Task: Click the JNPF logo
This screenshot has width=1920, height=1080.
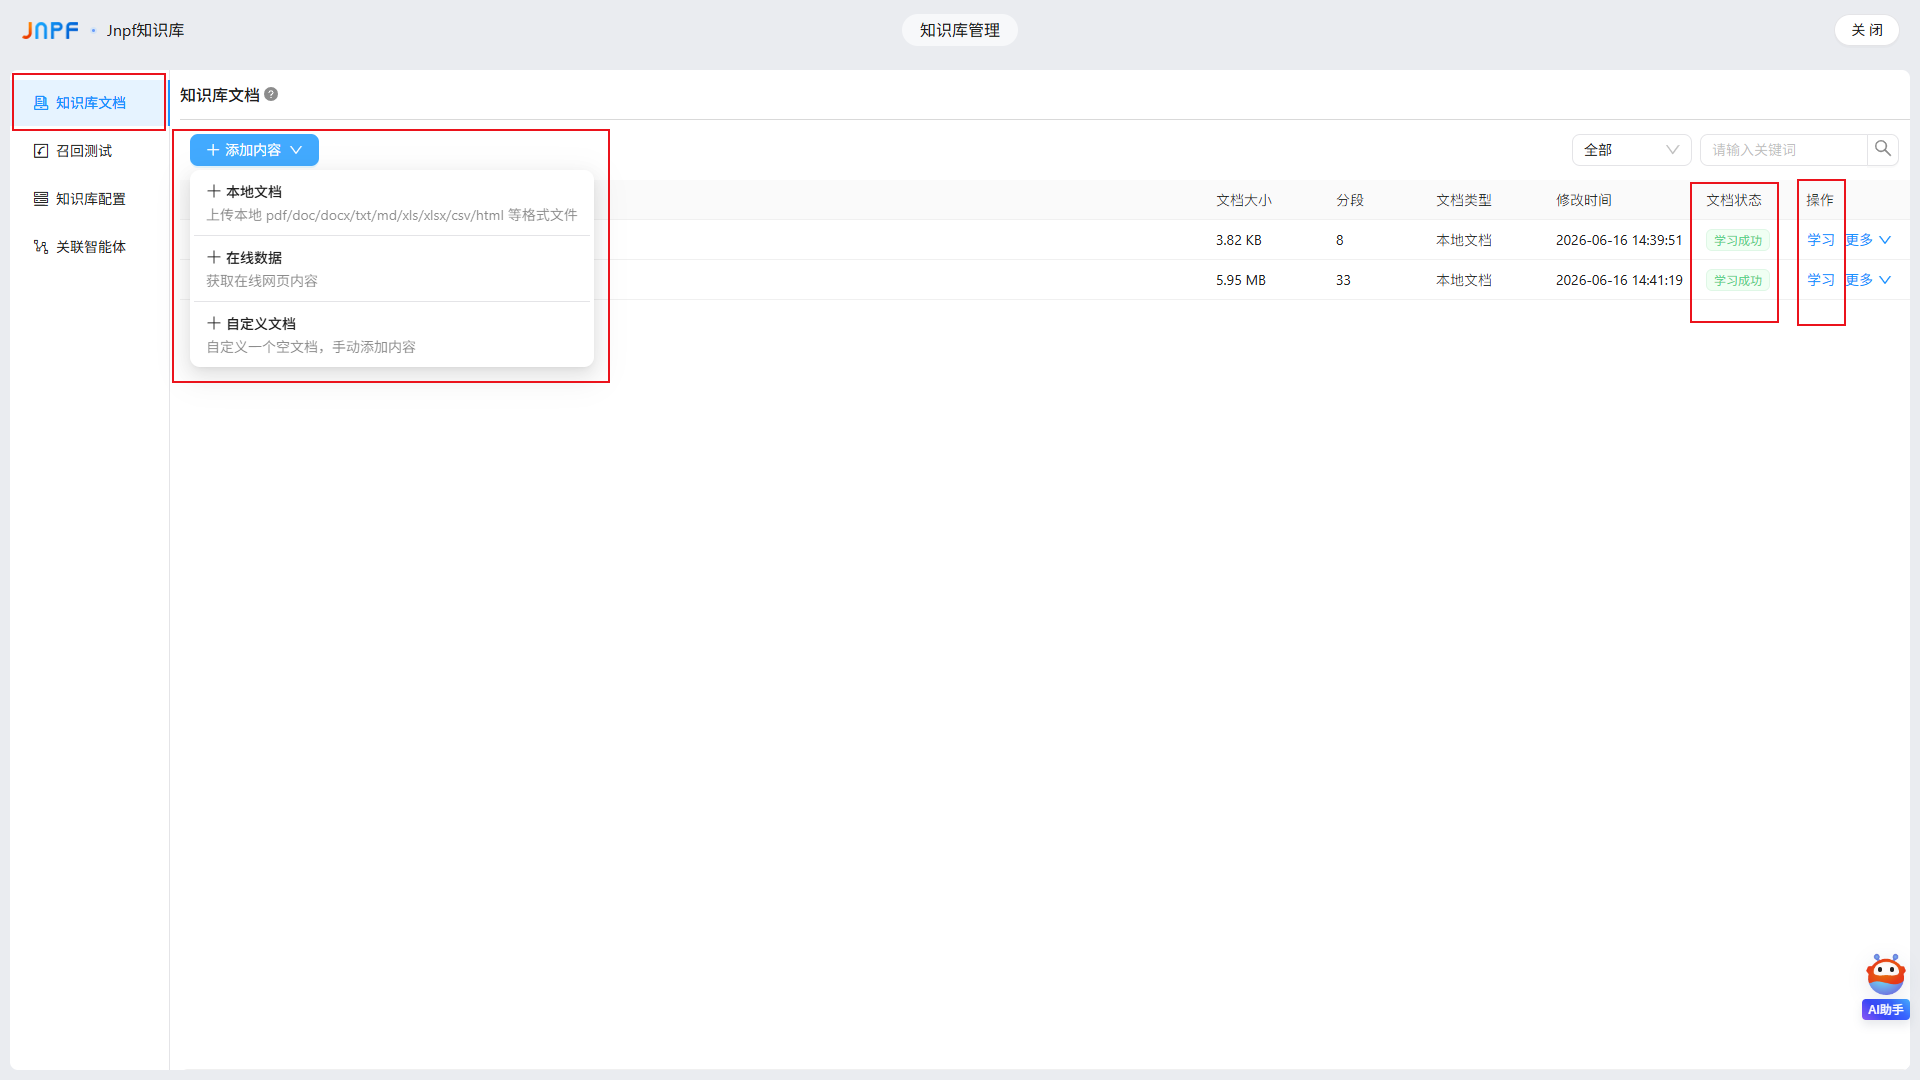Action: [x=50, y=30]
